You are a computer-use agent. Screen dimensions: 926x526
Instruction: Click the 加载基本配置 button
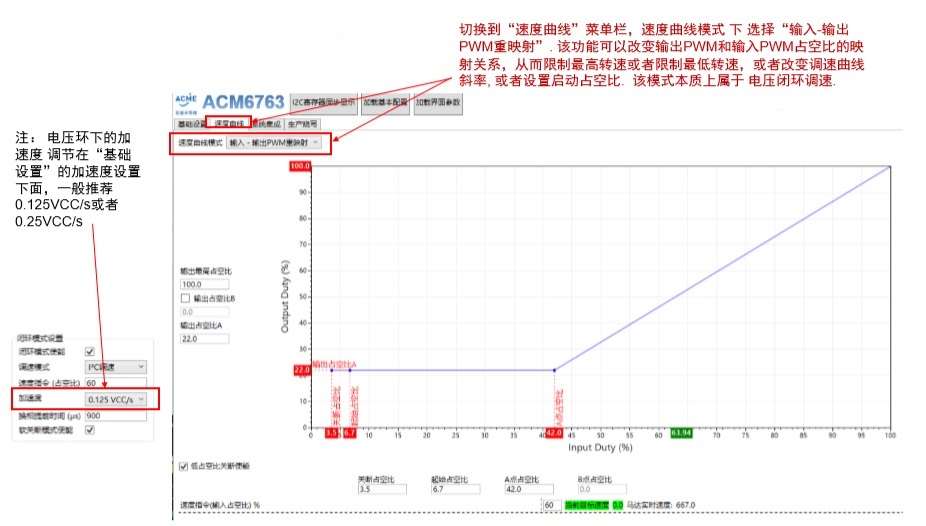(x=385, y=102)
